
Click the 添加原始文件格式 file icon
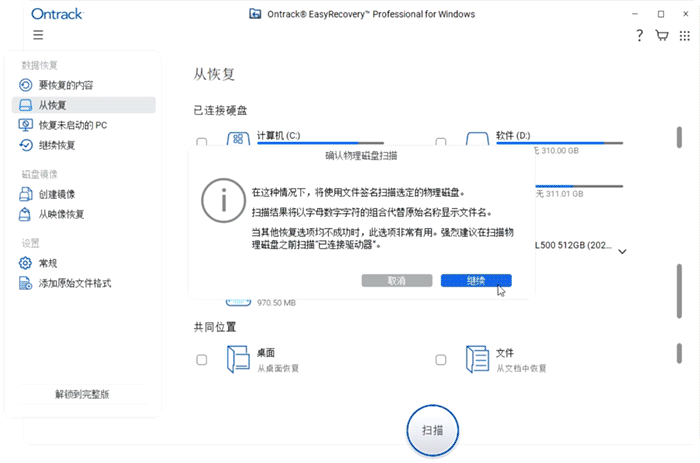(25, 283)
